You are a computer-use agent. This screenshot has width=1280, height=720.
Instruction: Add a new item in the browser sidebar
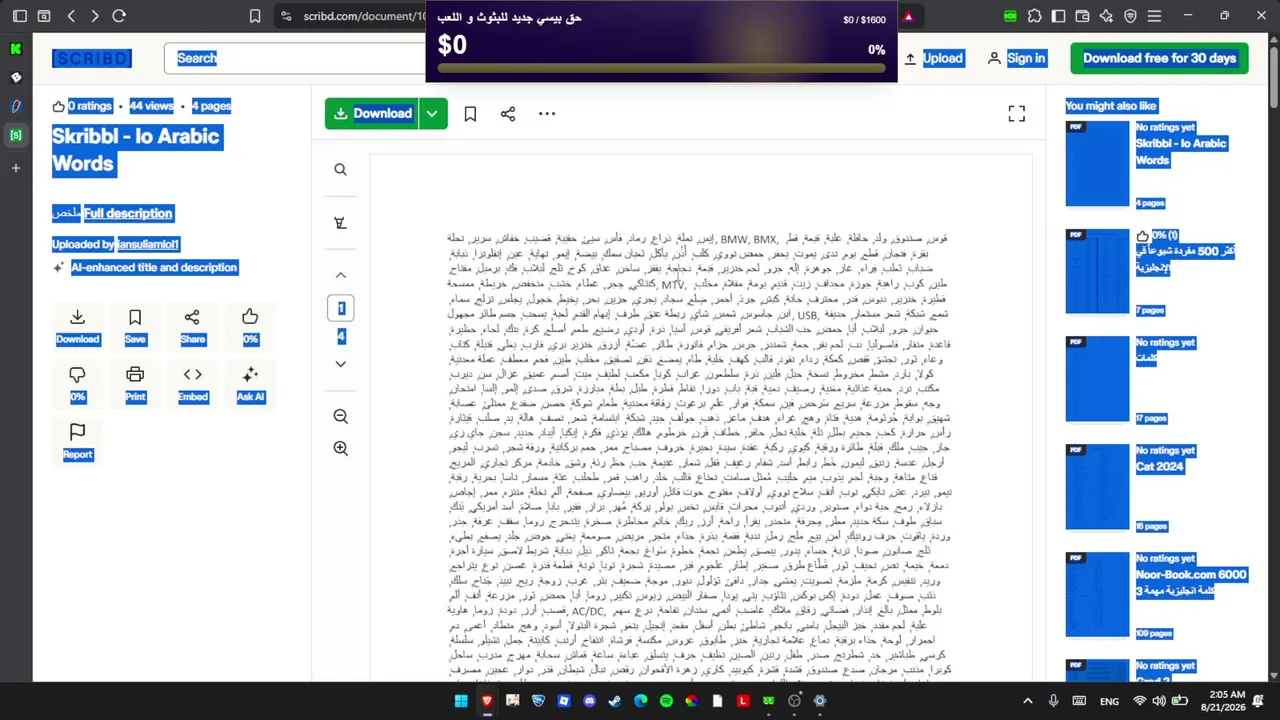pyautogui.click(x=16, y=168)
